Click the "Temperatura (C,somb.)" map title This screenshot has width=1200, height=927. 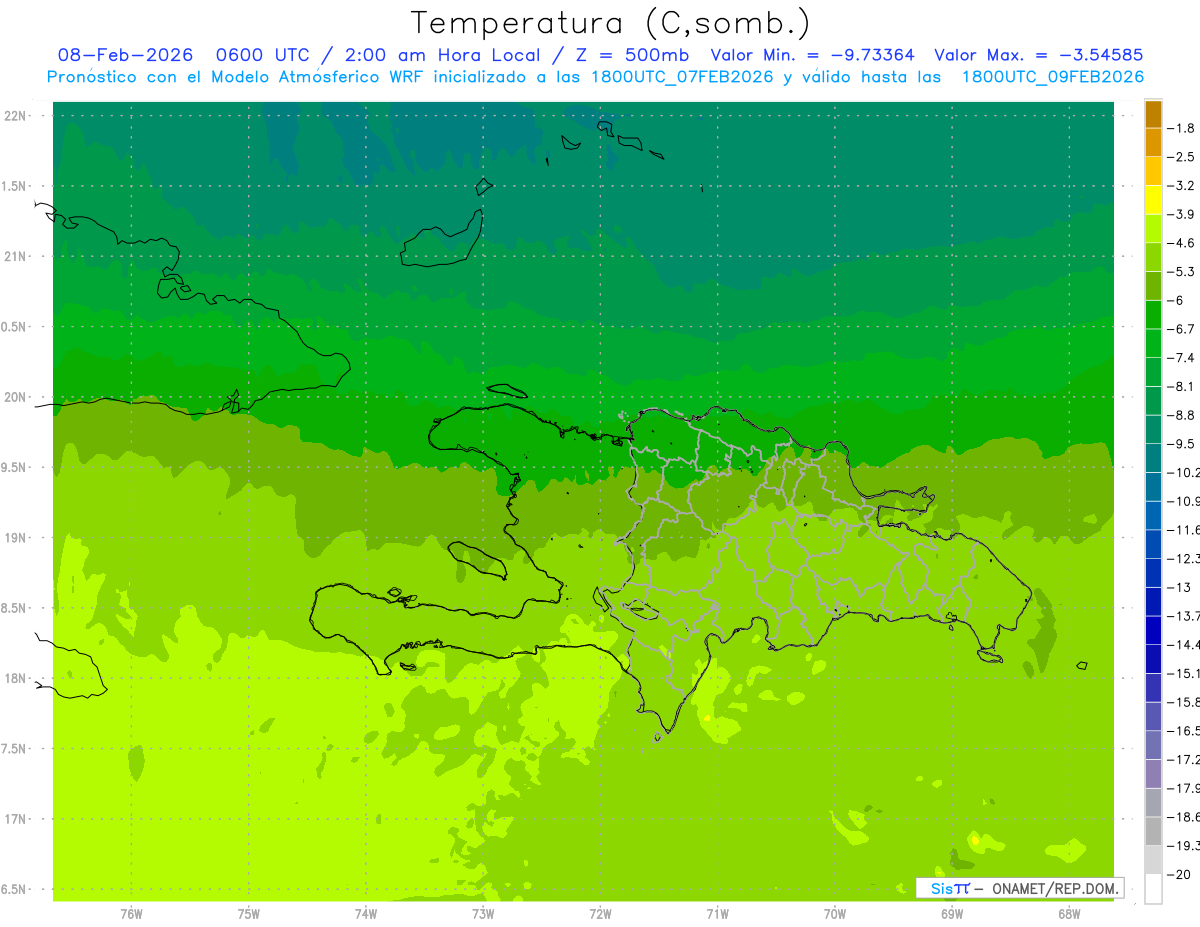[x=610, y=23]
